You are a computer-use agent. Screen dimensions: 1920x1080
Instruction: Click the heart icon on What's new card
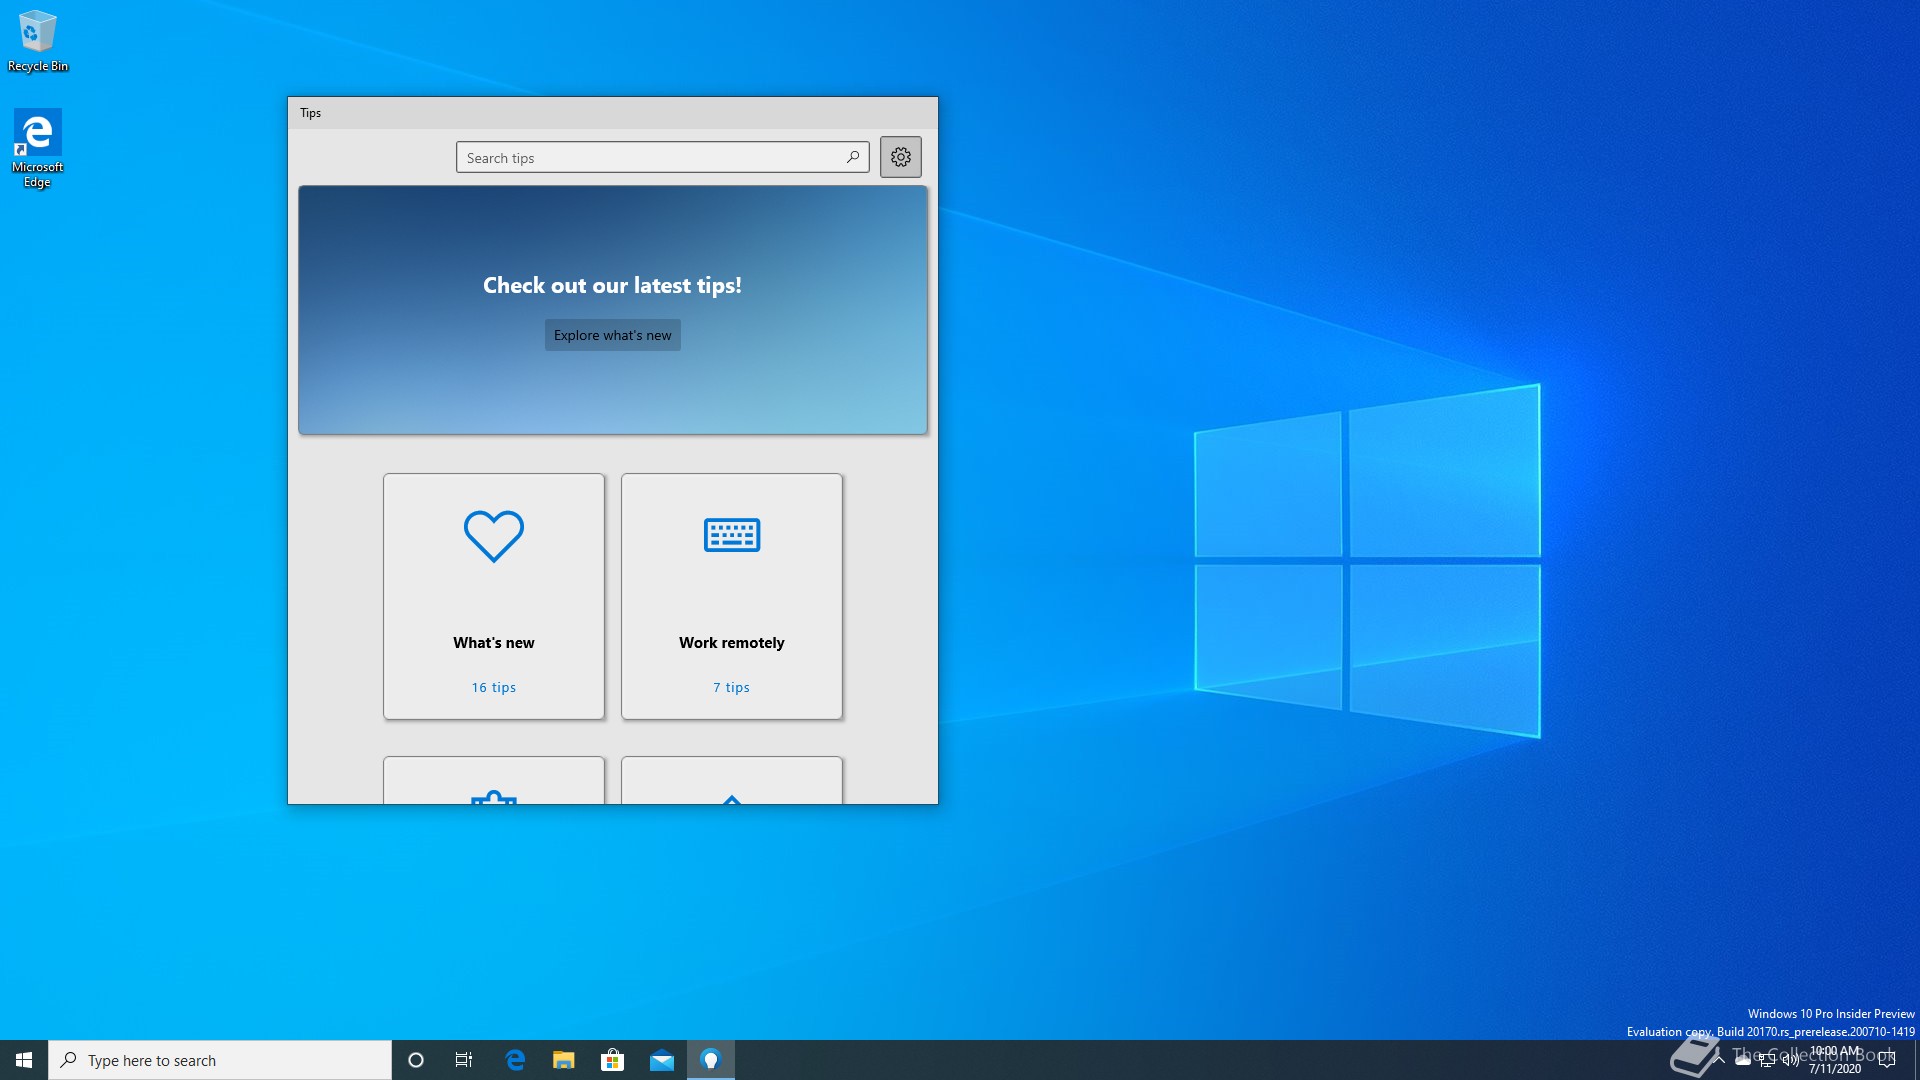493,536
